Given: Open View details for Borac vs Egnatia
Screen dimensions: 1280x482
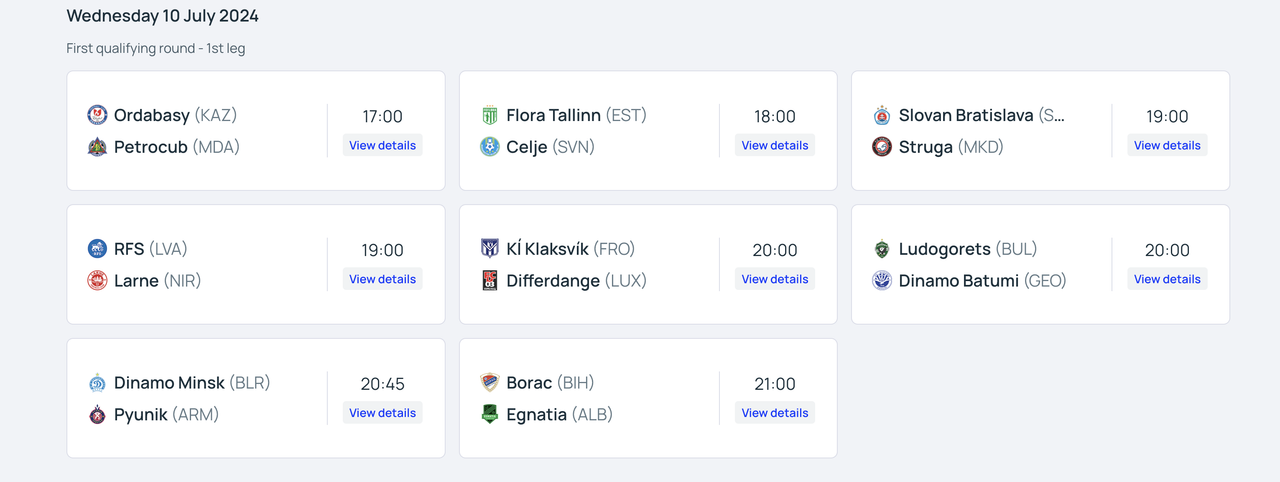Looking at the screenshot, I should (775, 412).
